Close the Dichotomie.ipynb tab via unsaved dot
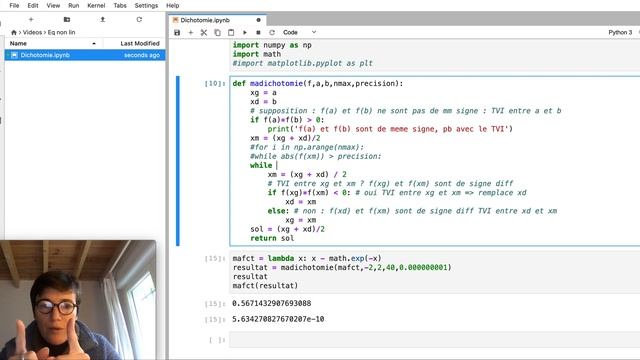 click(x=258, y=20)
